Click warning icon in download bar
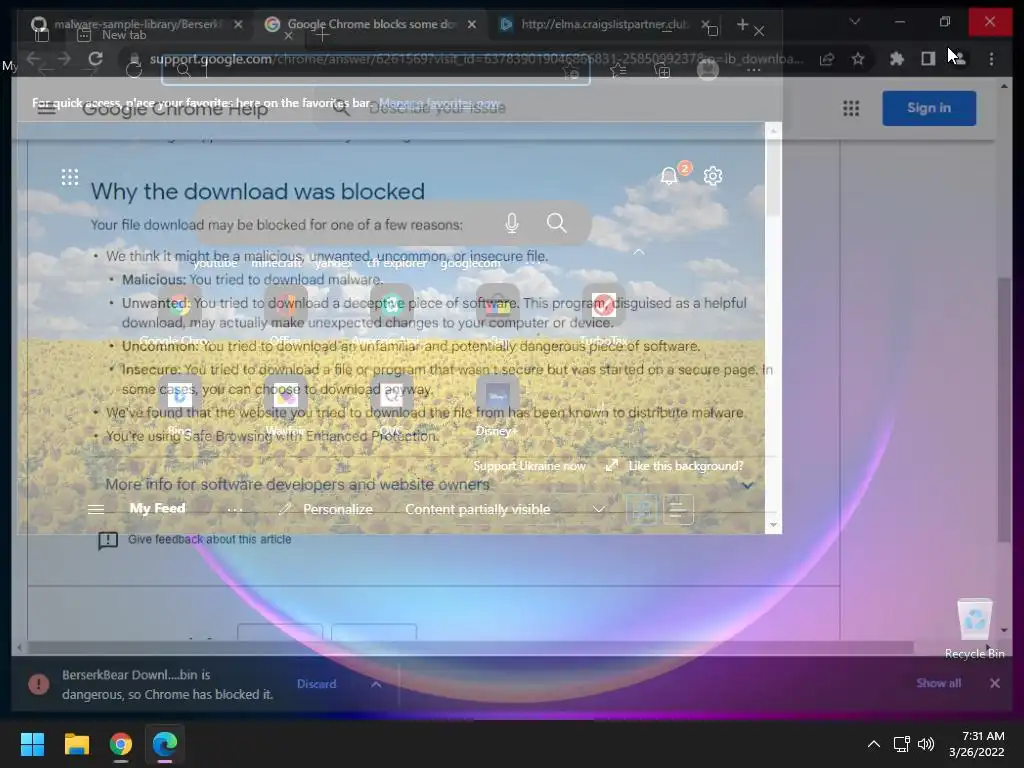Viewport: 1024px width, 768px height. 39,684
